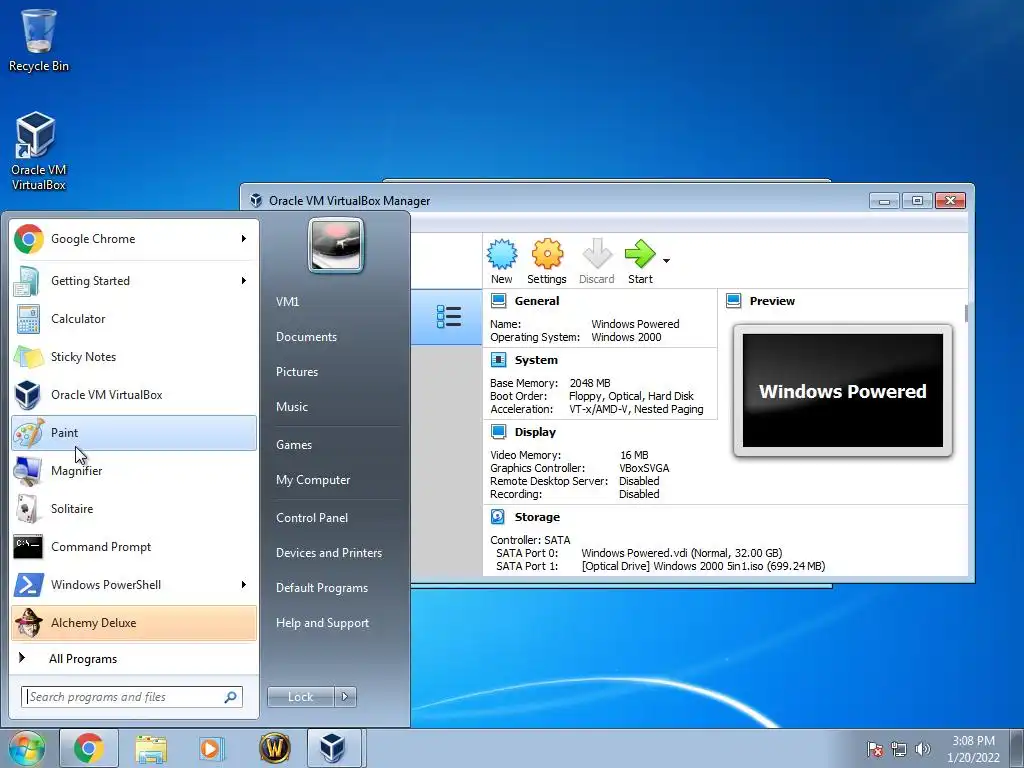The width and height of the screenshot is (1024, 768).
Task: Click the Lock button
Action: (300, 697)
